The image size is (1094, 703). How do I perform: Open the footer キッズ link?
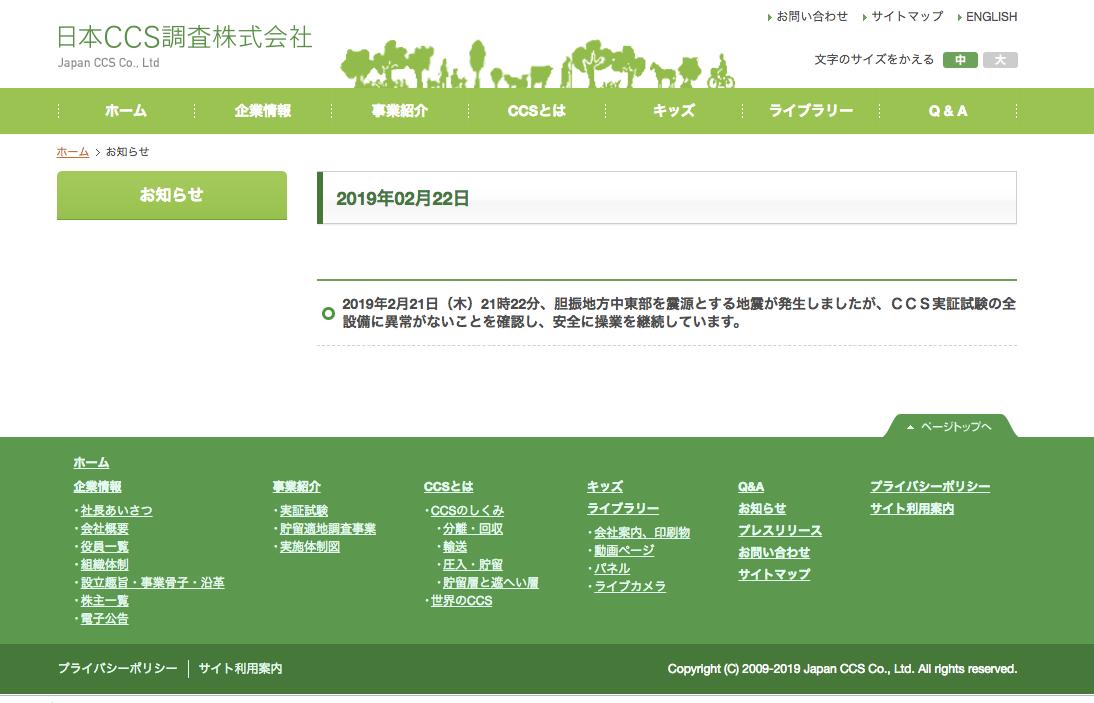pos(604,487)
